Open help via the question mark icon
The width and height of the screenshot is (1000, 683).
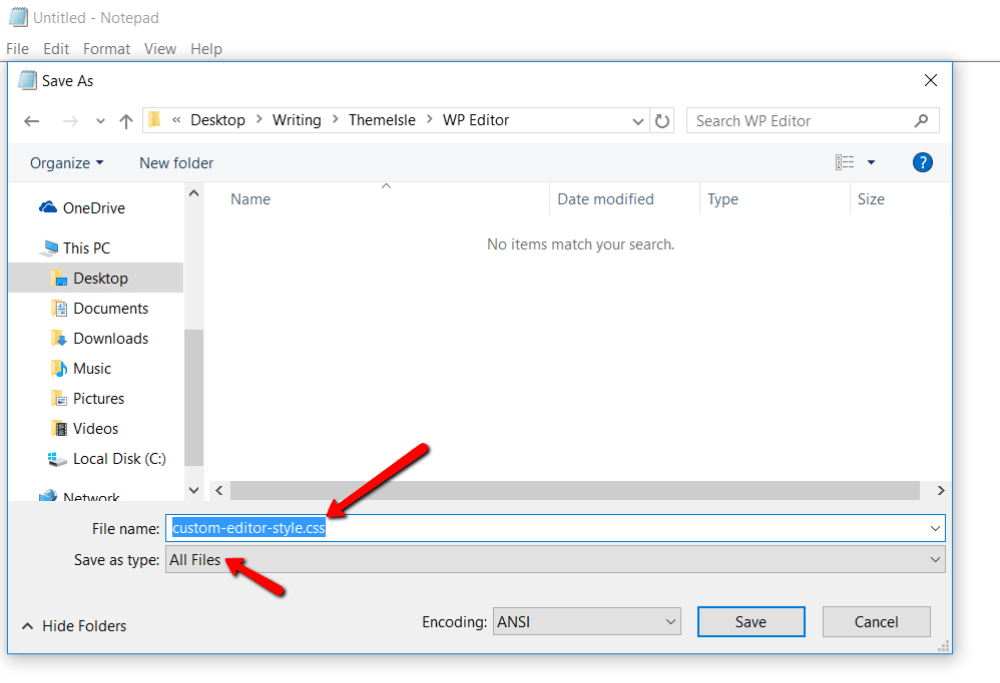(922, 162)
